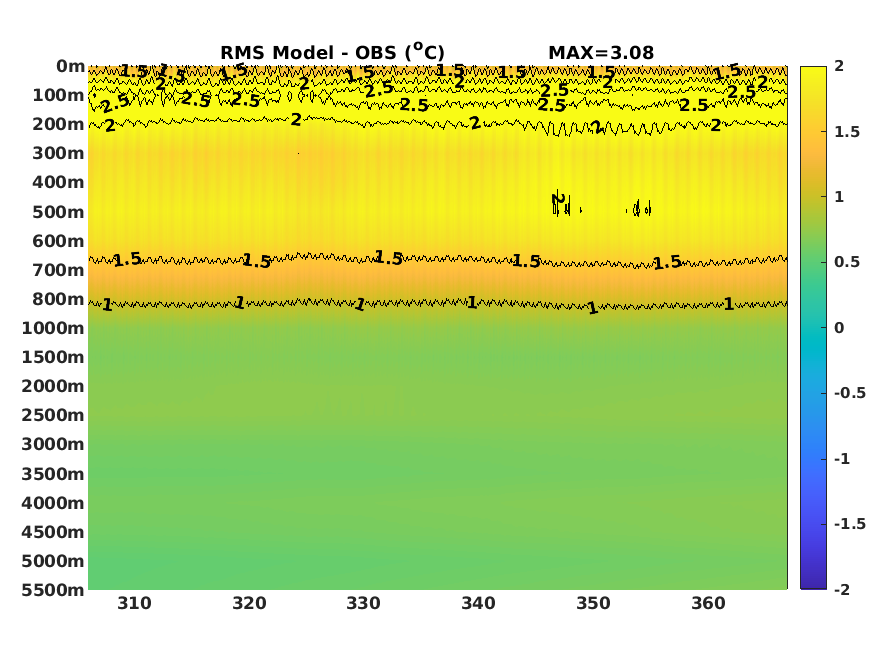Select the '320' x-axis tick label
The image size is (875, 656).
(x=249, y=603)
